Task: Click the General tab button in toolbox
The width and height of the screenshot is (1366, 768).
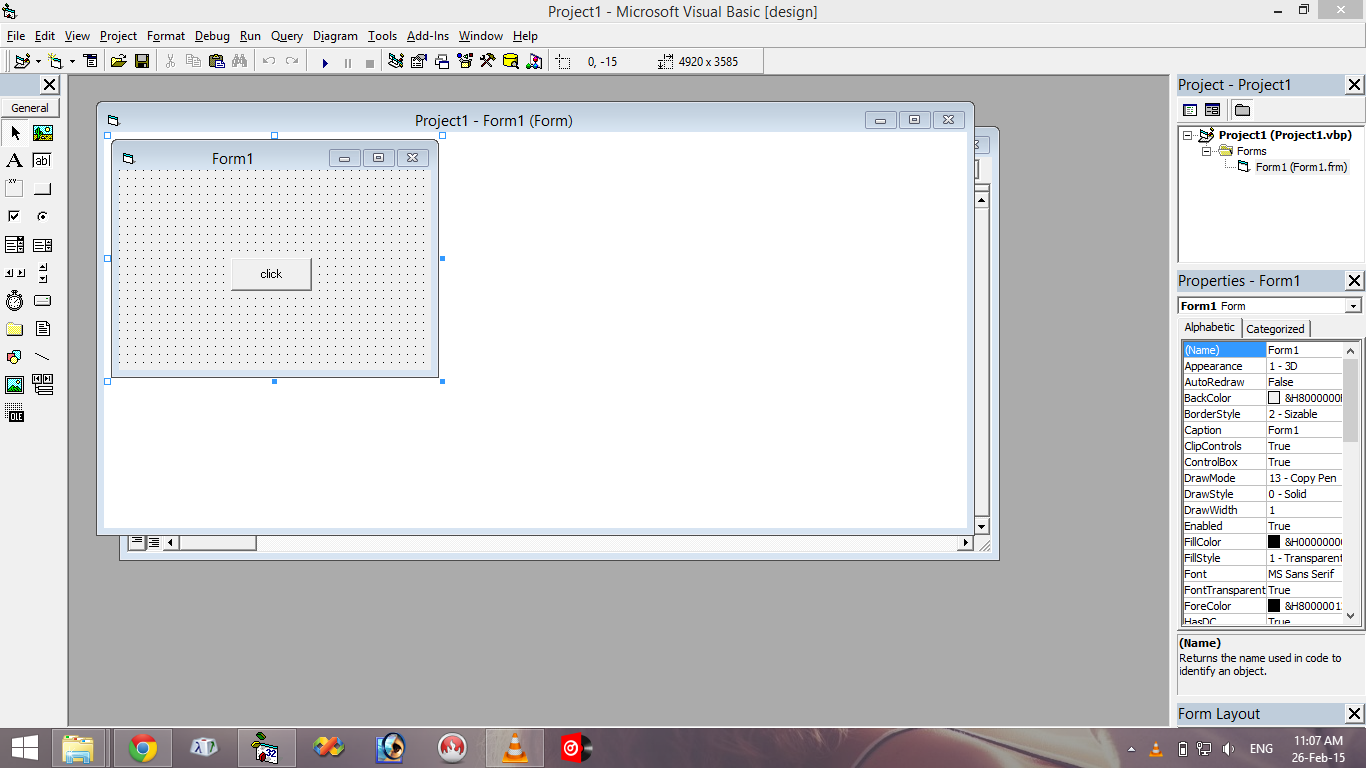Action: (x=30, y=108)
